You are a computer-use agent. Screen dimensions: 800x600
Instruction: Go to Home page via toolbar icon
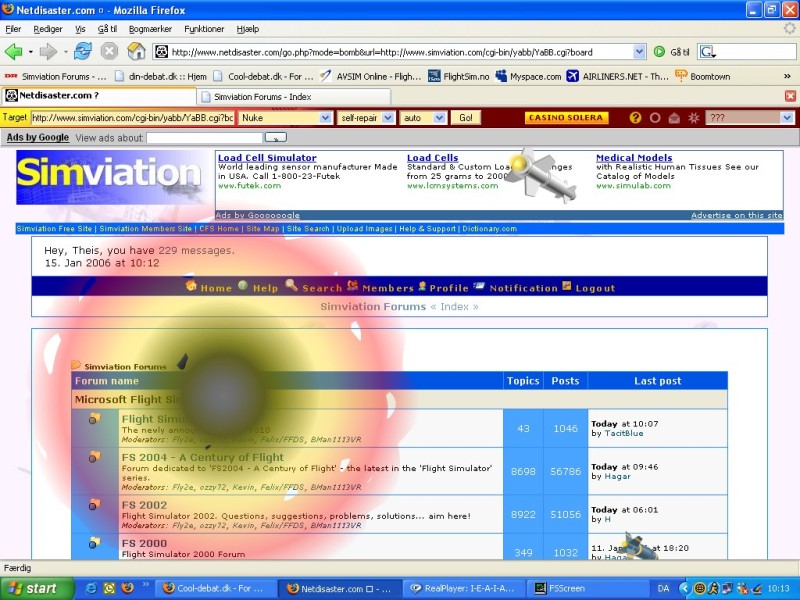pyautogui.click(x=136, y=51)
